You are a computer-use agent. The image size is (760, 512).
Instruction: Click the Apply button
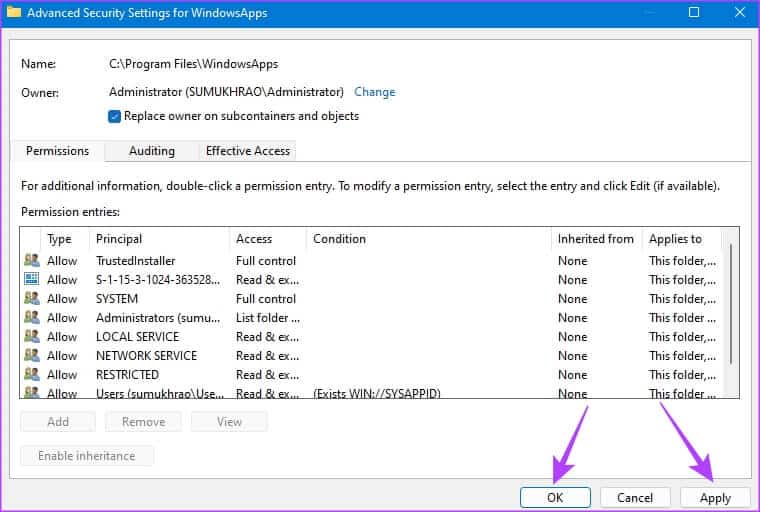(x=715, y=498)
